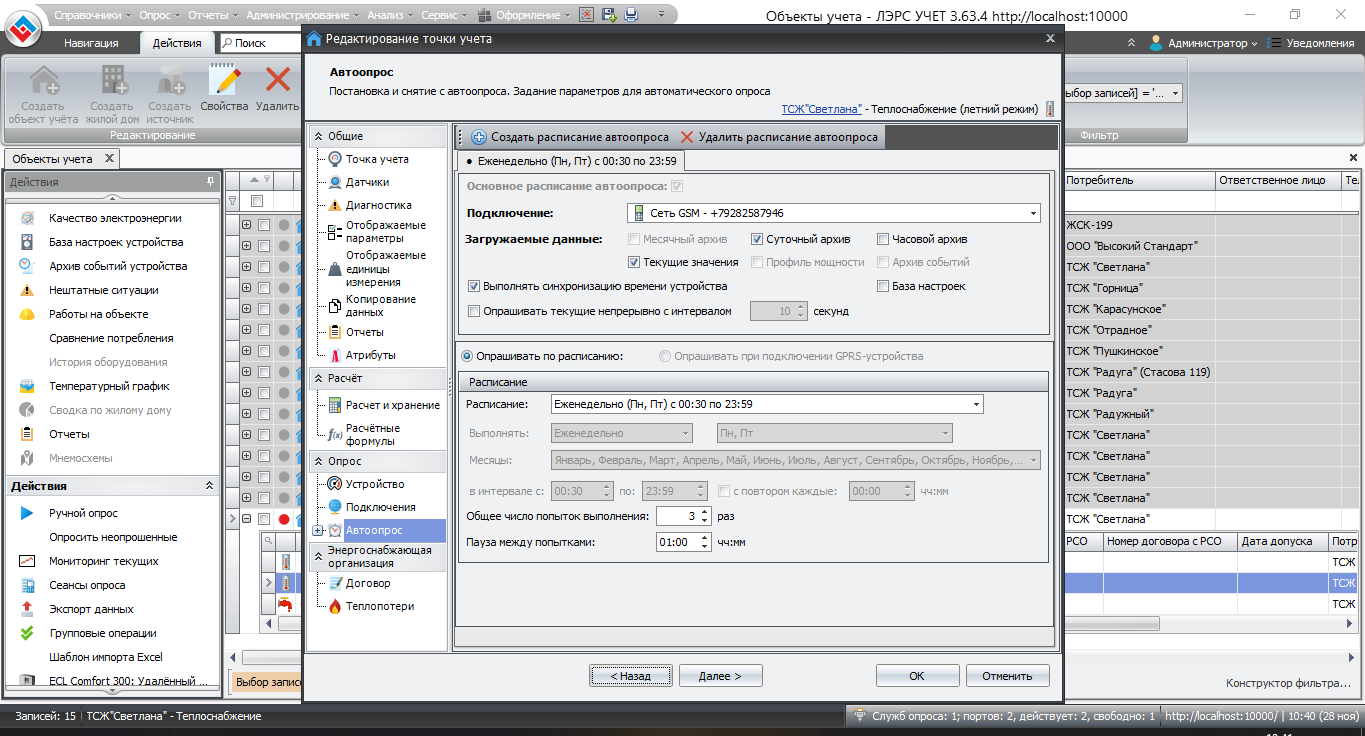Click Ручной опрос play icon
Viewport: 1365px width, 736px height.
(27, 513)
